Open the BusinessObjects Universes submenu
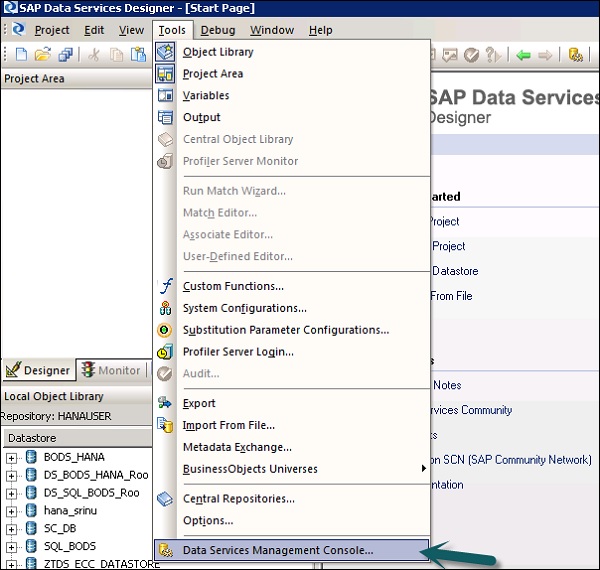This screenshot has width=600, height=570. coord(250,469)
